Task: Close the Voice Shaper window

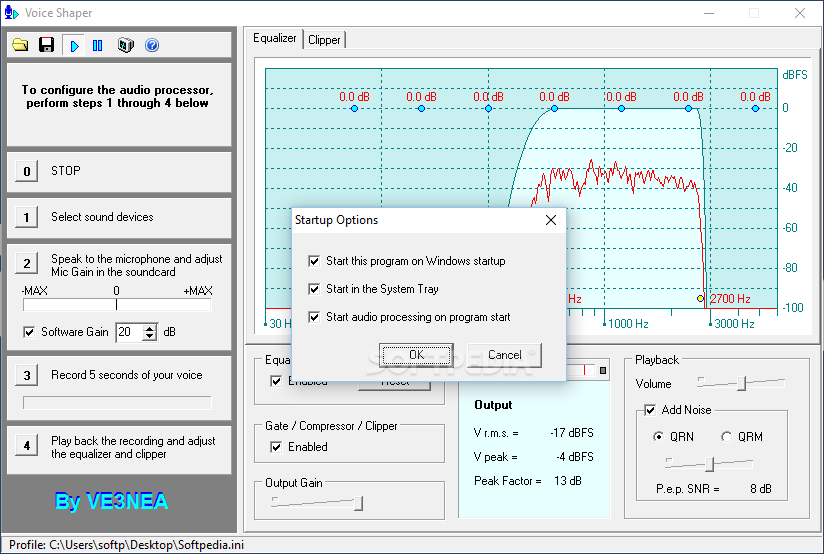Action: (800, 13)
